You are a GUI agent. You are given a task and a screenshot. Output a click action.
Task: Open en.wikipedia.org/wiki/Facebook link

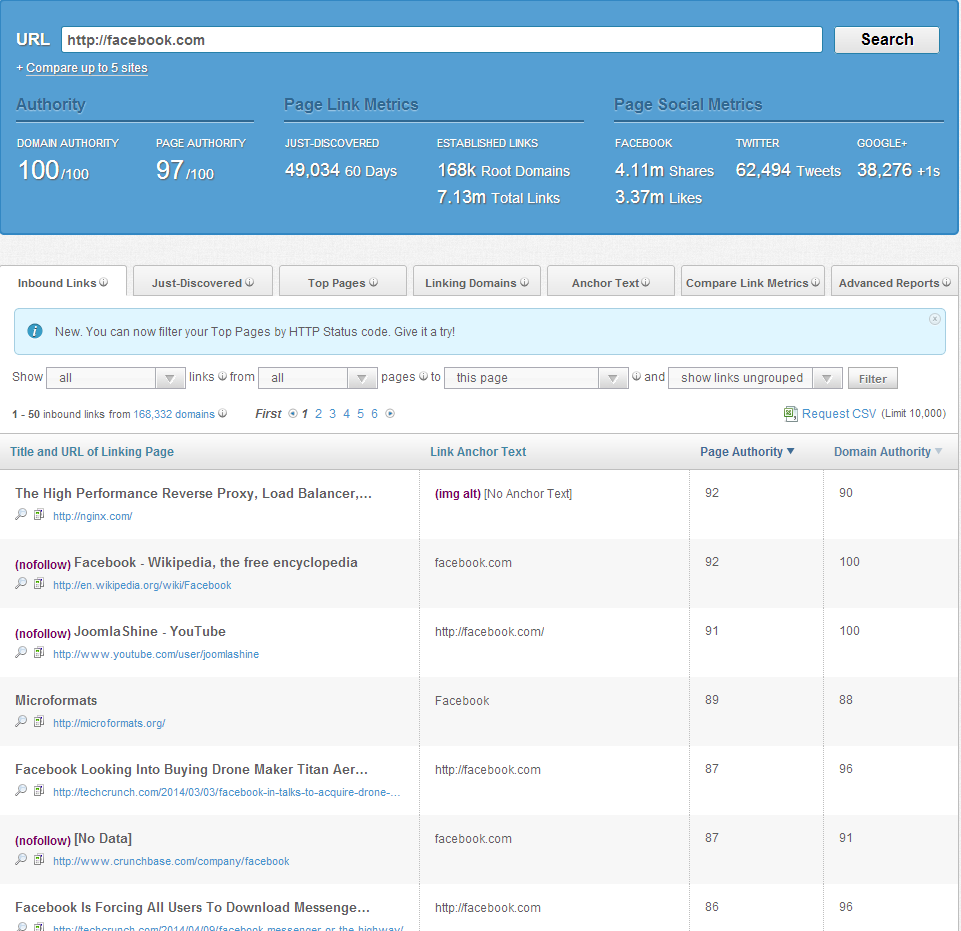click(x=142, y=585)
